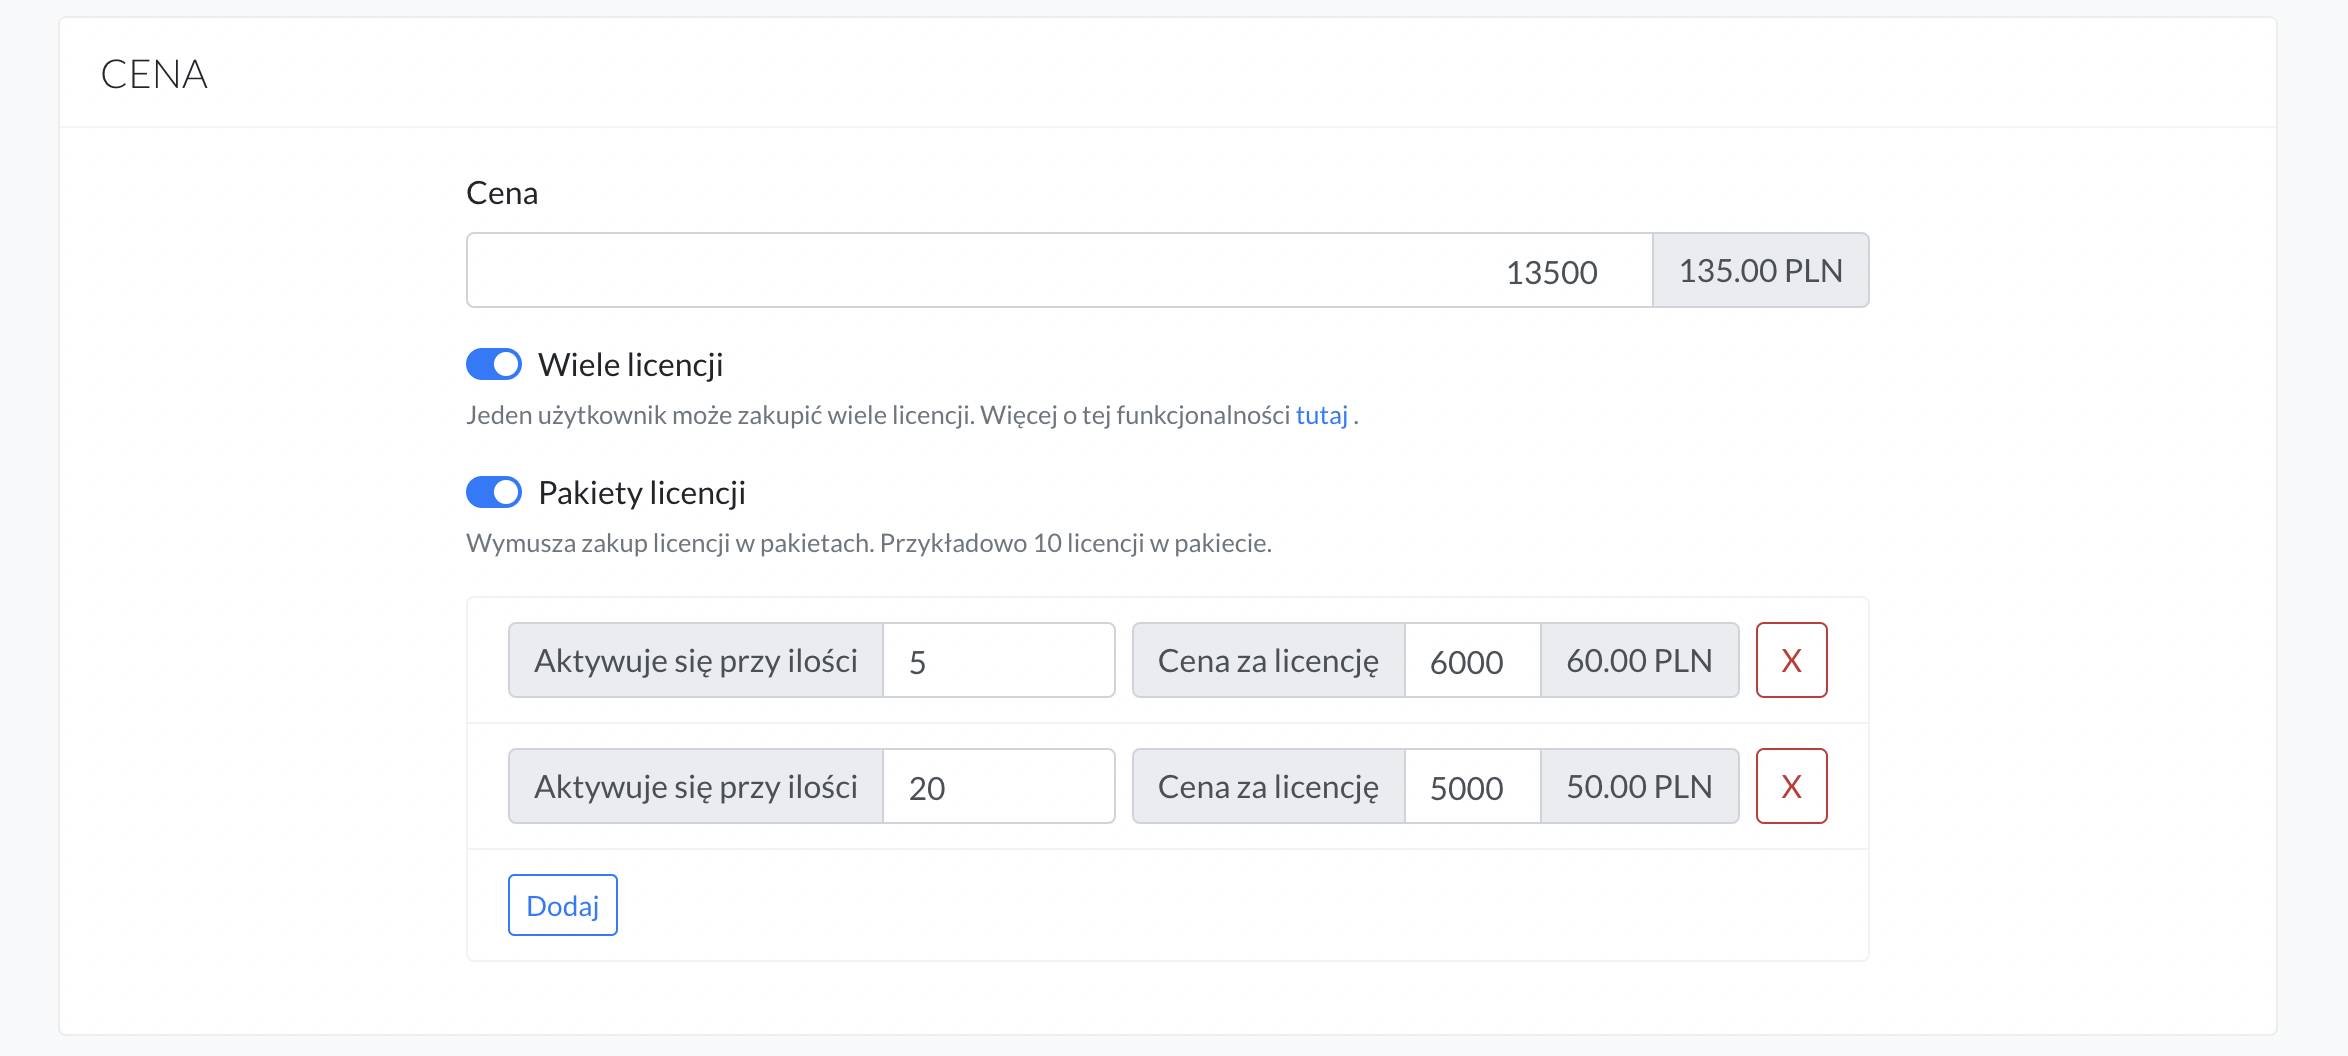Viewport: 2348px width, 1056px height.
Task: Click 'Aktywuje się przy ilości' label in row with 5
Action: pos(696,660)
